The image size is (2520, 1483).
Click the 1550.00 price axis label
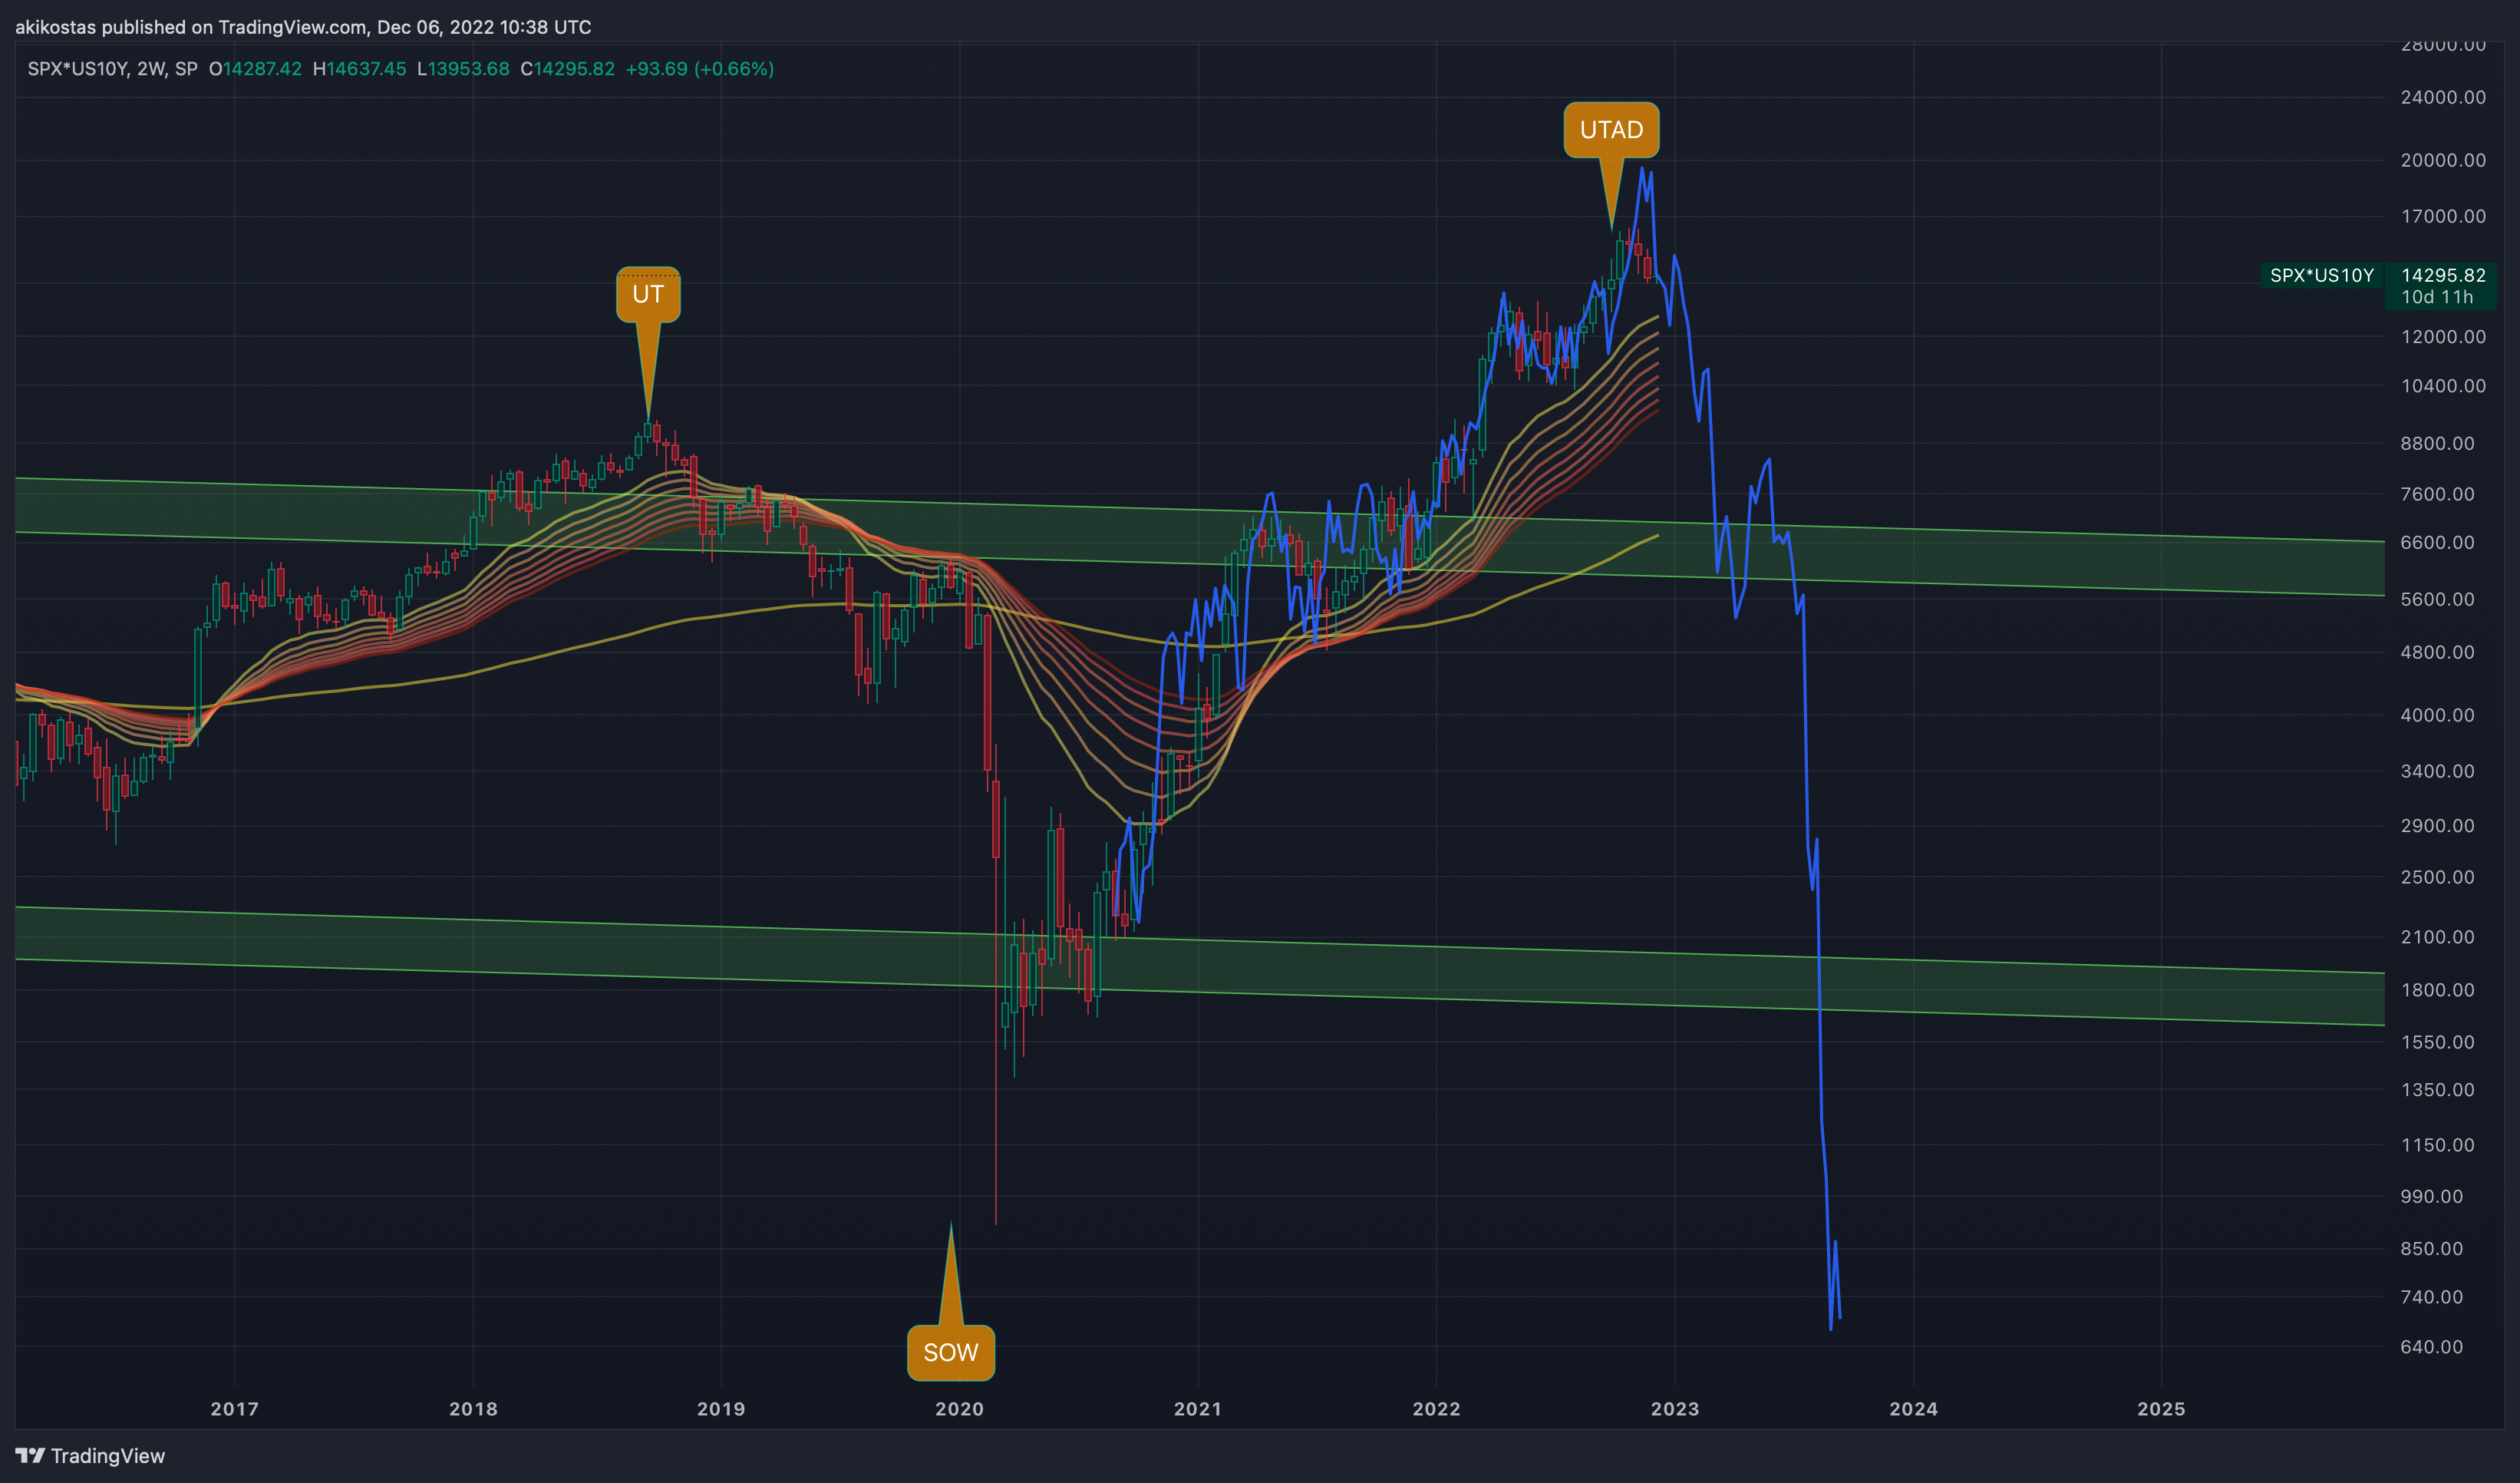coord(2438,1042)
